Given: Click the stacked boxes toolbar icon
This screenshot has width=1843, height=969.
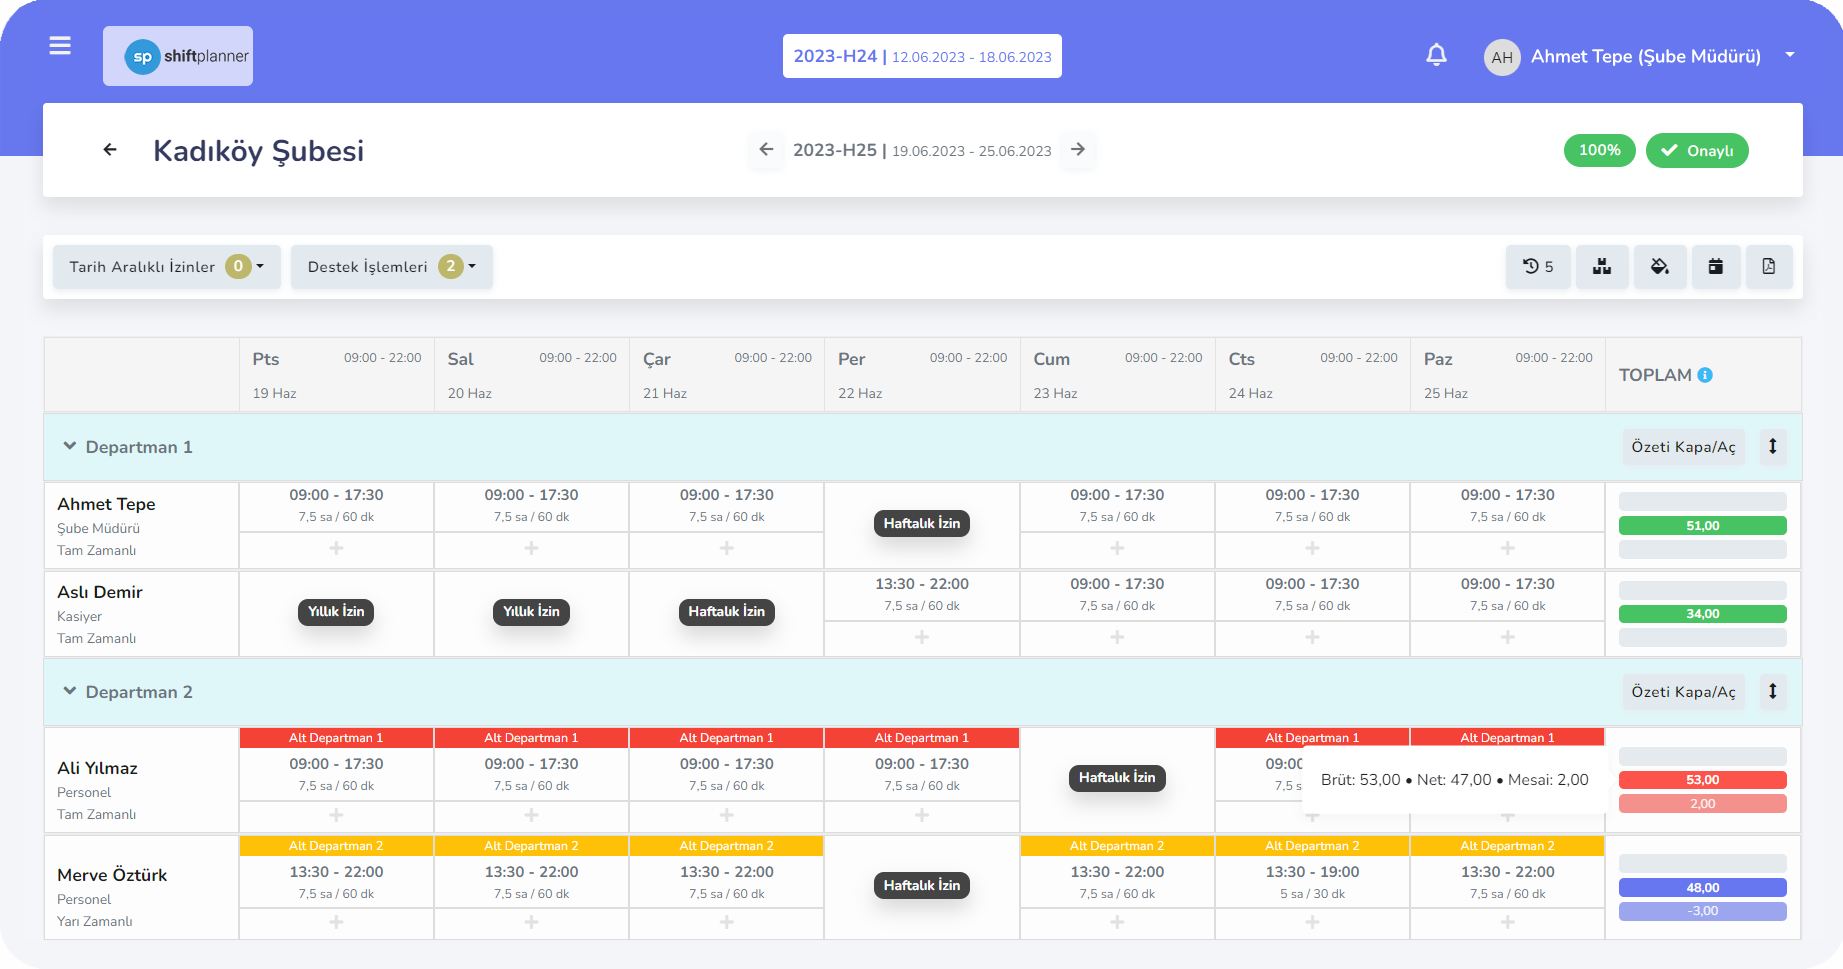Looking at the screenshot, I should click(x=1602, y=267).
